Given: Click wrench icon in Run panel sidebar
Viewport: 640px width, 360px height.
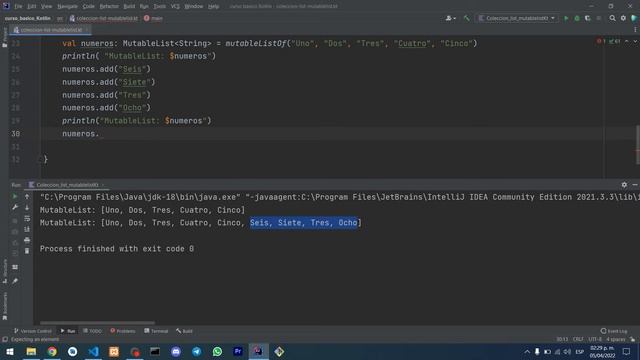Looking at the screenshot, I should pyautogui.click(x=15, y=207).
